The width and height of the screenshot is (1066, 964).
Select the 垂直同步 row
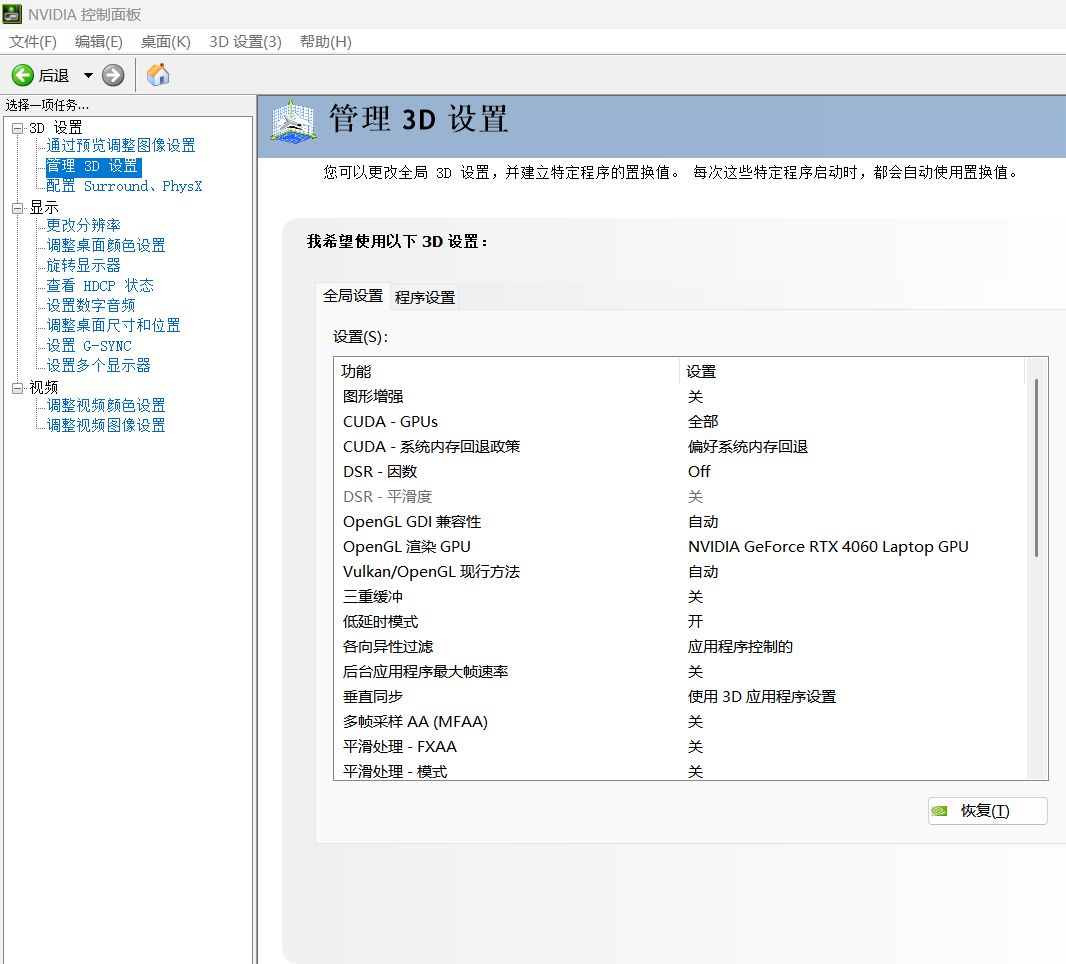pyautogui.click(x=681, y=697)
